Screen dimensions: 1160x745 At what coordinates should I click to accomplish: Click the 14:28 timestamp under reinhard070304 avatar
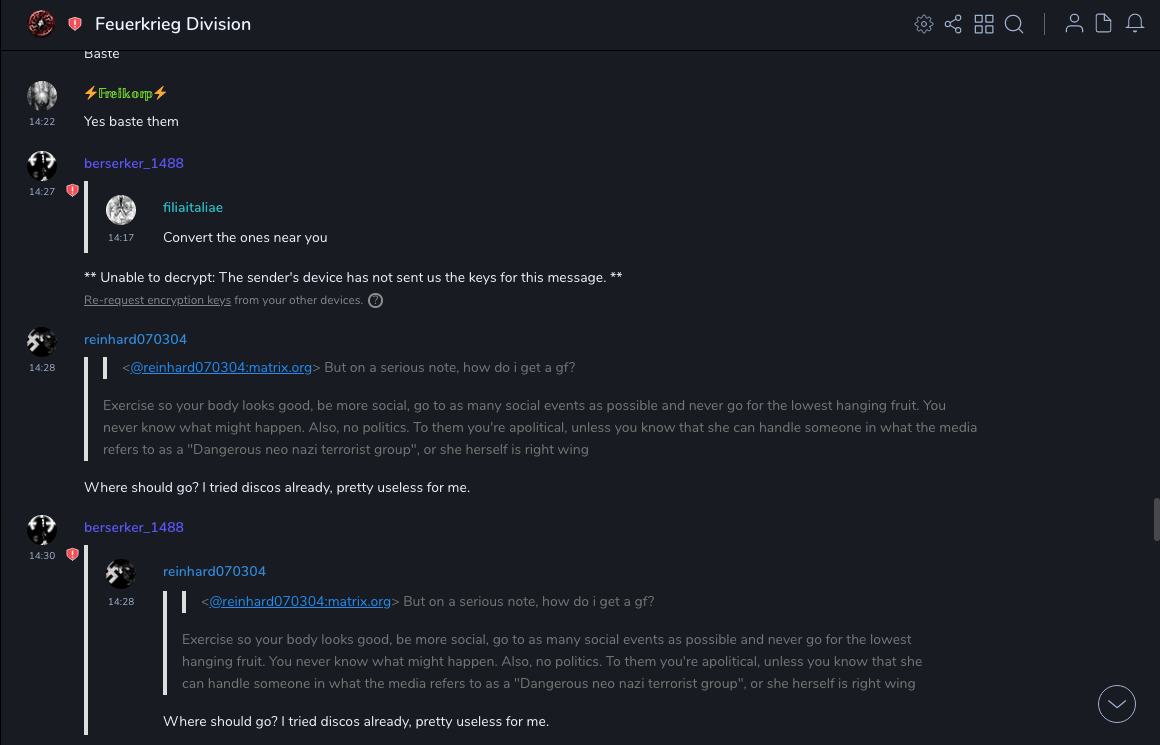click(42, 368)
